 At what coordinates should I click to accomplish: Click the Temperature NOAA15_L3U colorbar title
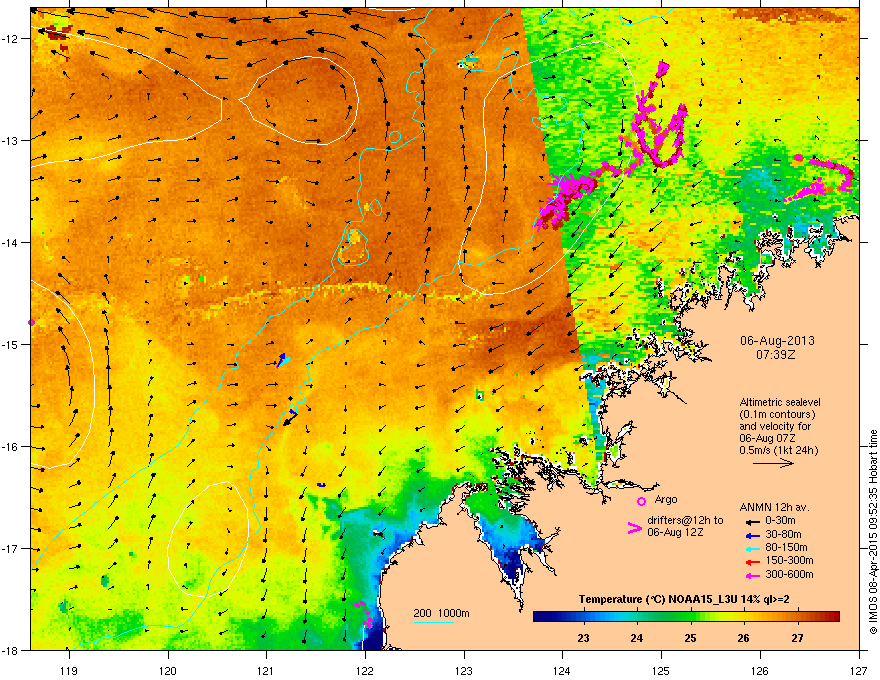(x=684, y=599)
